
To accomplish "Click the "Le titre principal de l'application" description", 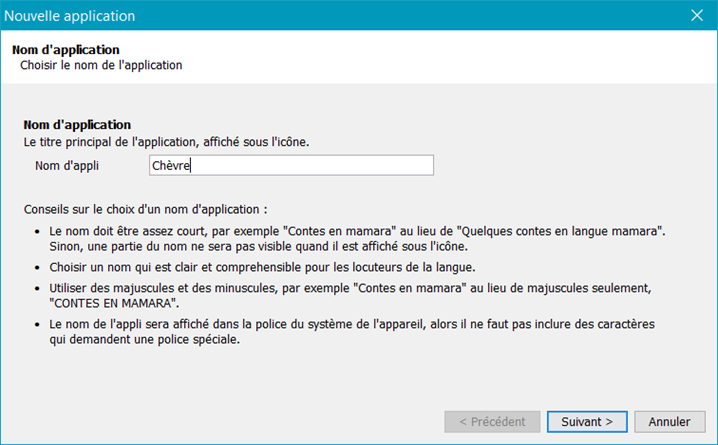I will [166, 142].
